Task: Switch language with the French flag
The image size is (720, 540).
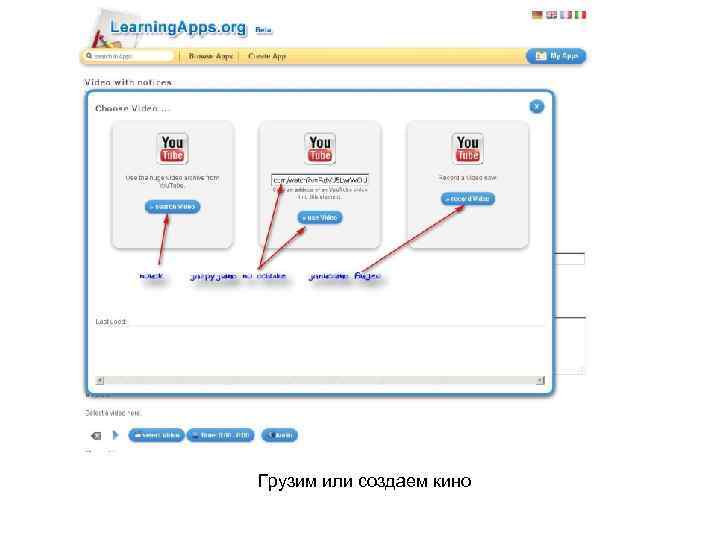Action: [566, 15]
